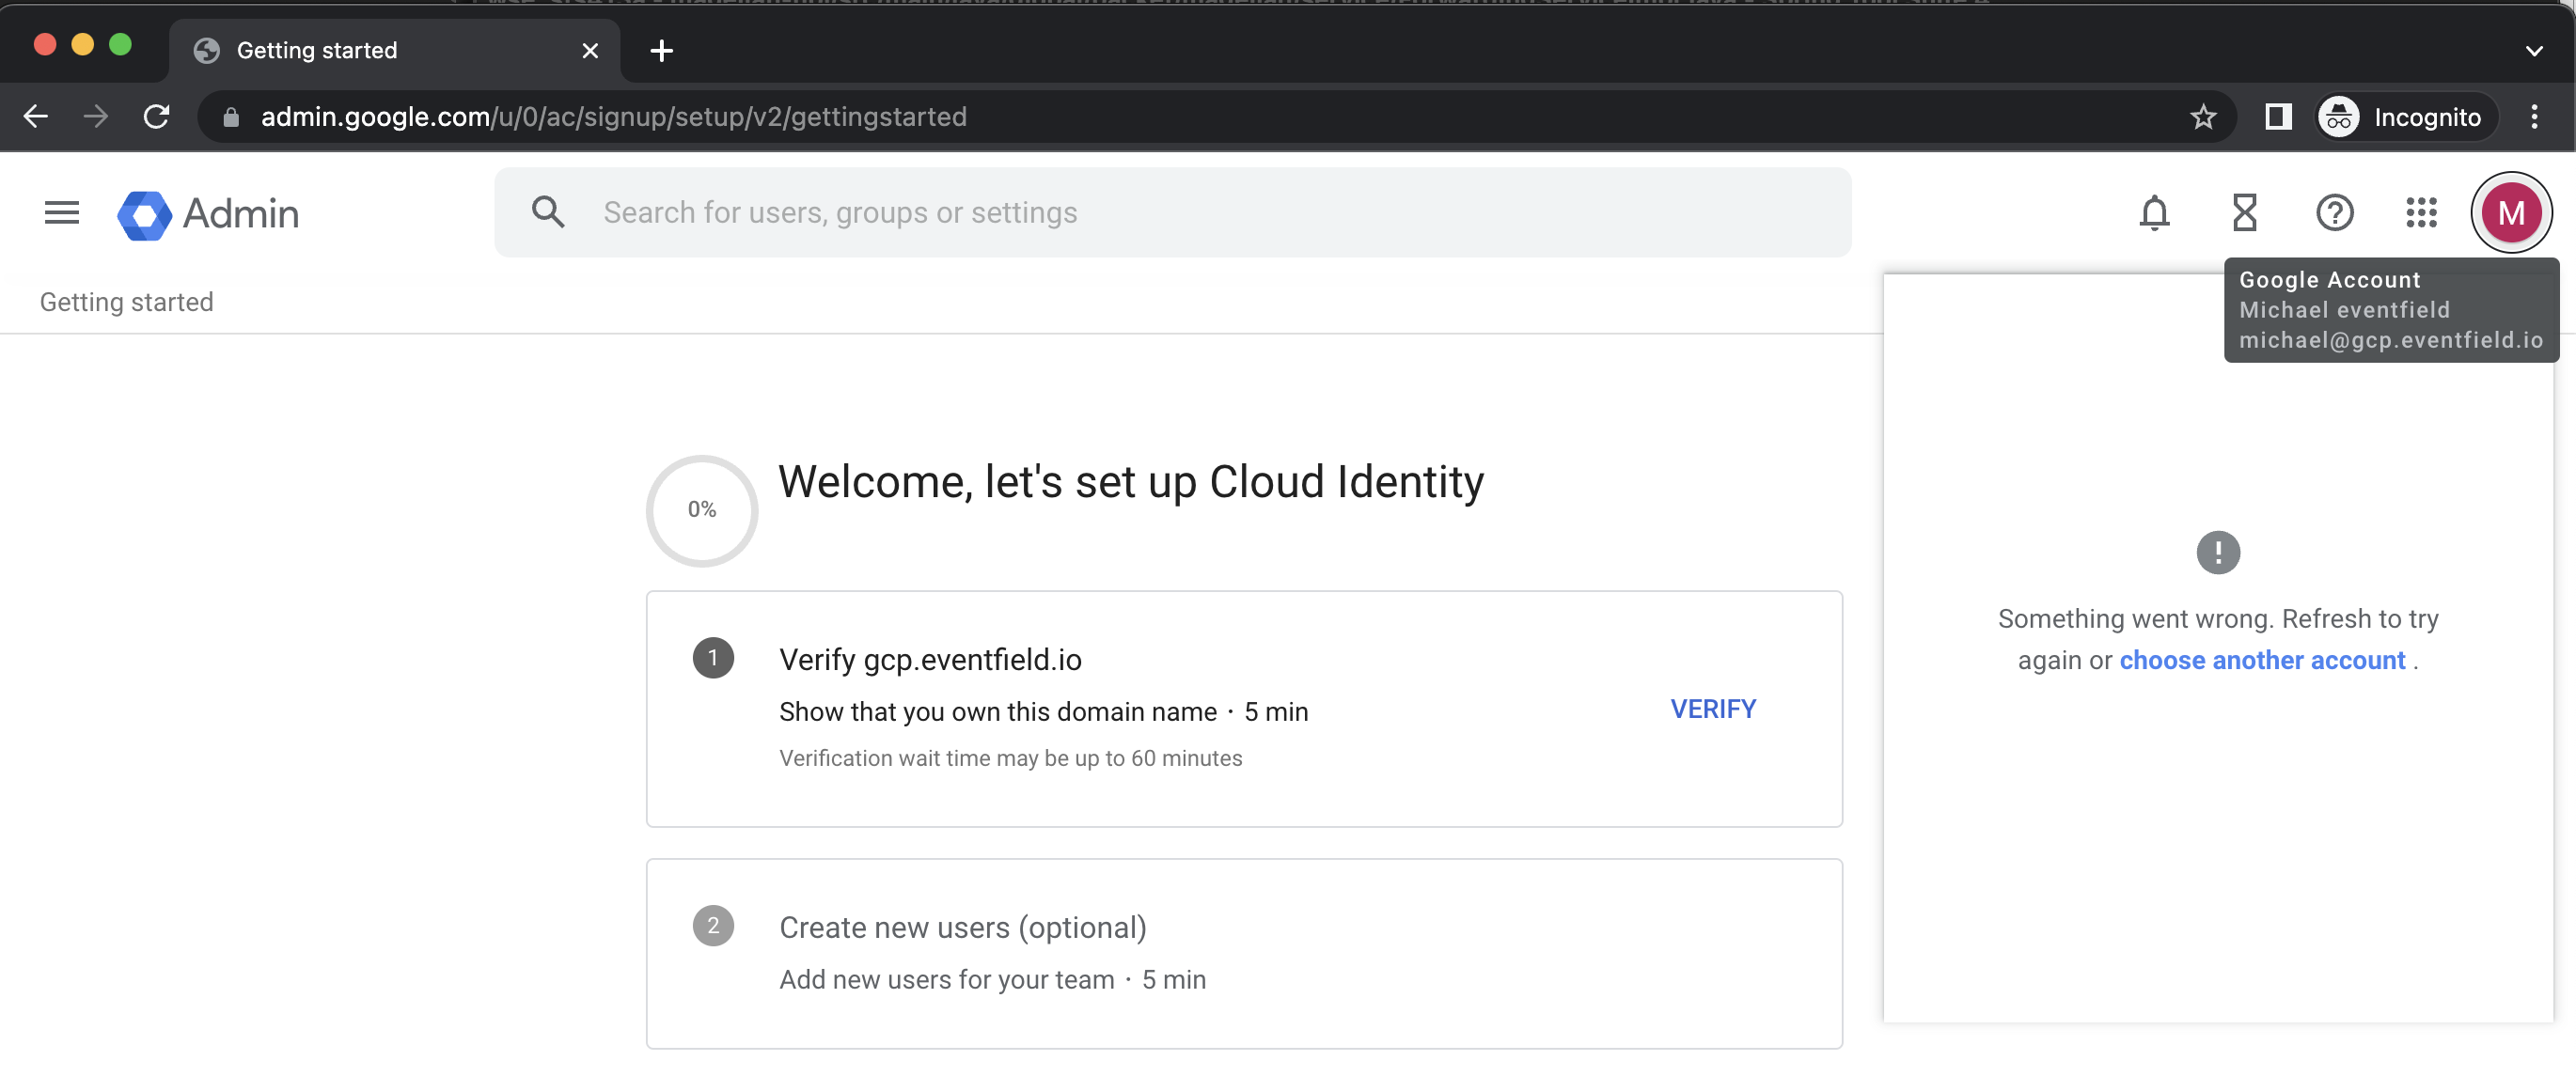This screenshot has height=1092, width=2576.
Task: Click the search magnifier icon
Action: tap(548, 212)
